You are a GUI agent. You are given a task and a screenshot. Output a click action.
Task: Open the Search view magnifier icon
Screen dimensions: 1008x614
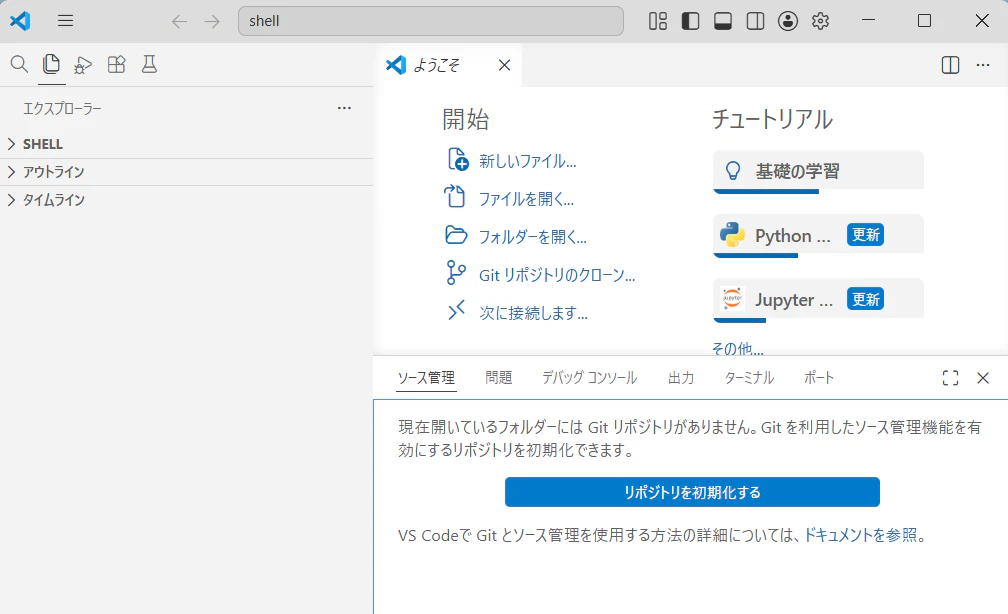[x=19, y=64]
